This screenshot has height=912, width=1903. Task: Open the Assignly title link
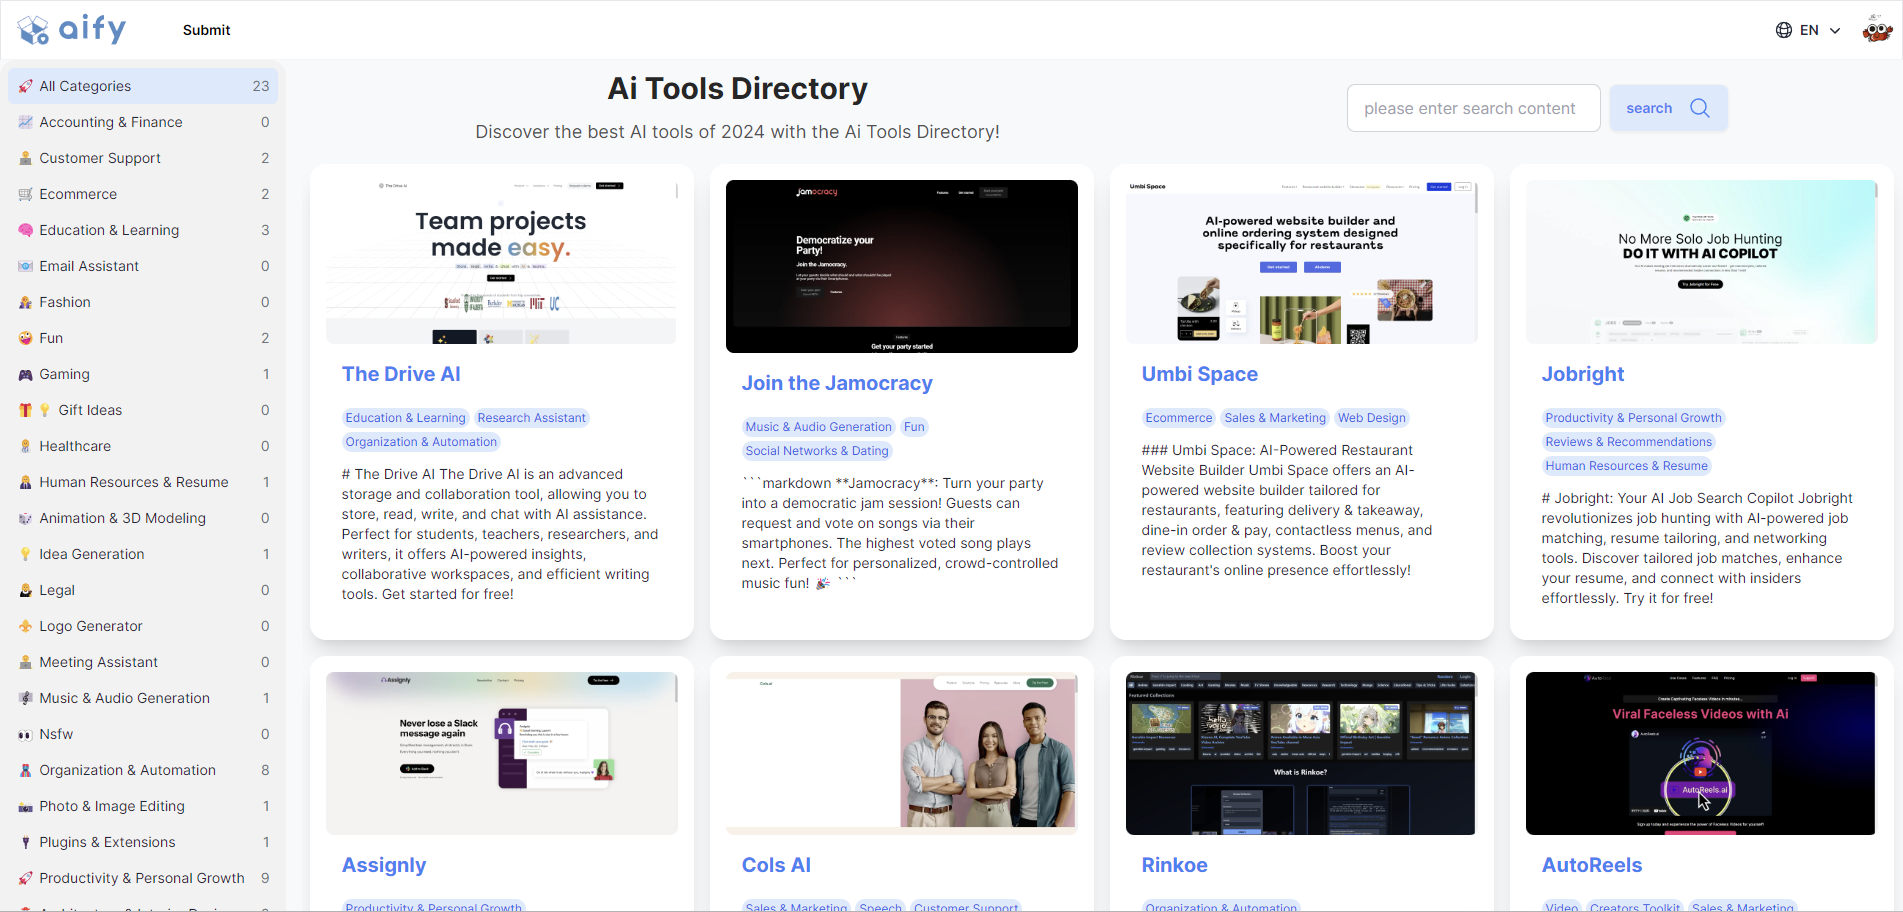point(384,865)
